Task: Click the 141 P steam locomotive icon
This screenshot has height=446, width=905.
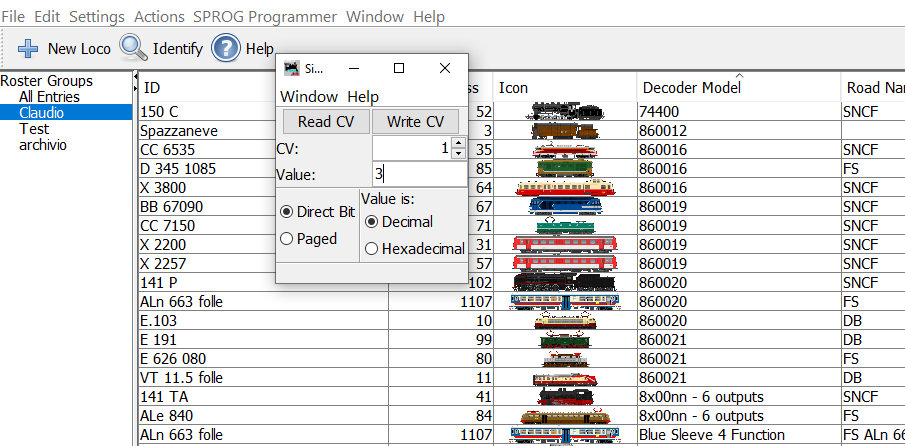Action: 563,282
